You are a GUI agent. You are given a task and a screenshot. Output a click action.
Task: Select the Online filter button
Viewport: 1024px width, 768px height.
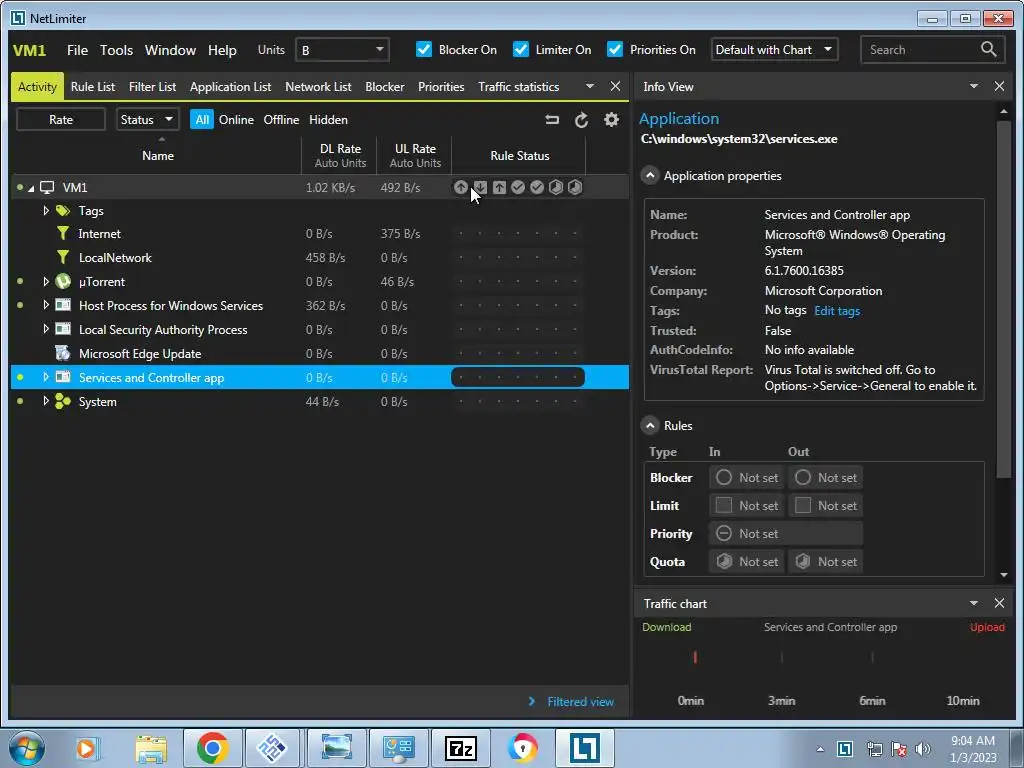[x=236, y=120]
